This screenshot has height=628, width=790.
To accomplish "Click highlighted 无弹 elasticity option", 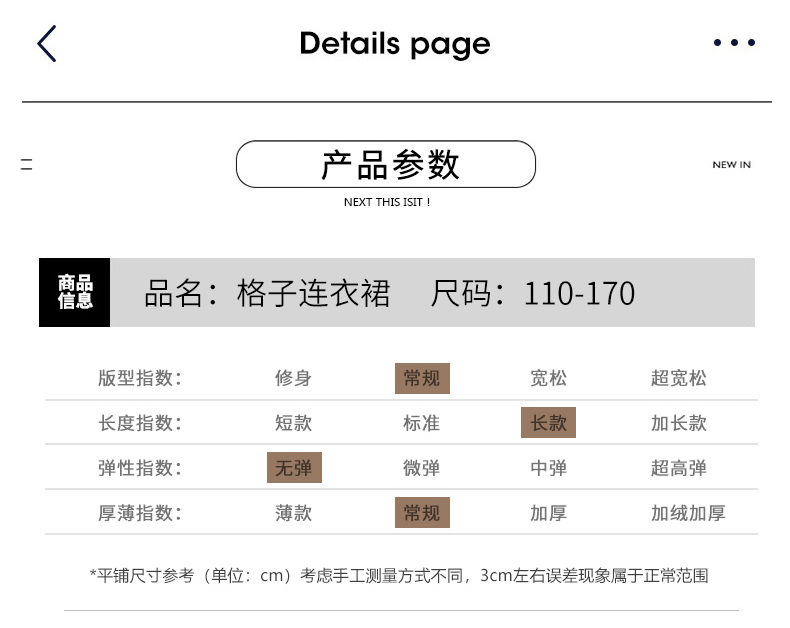I will [293, 468].
